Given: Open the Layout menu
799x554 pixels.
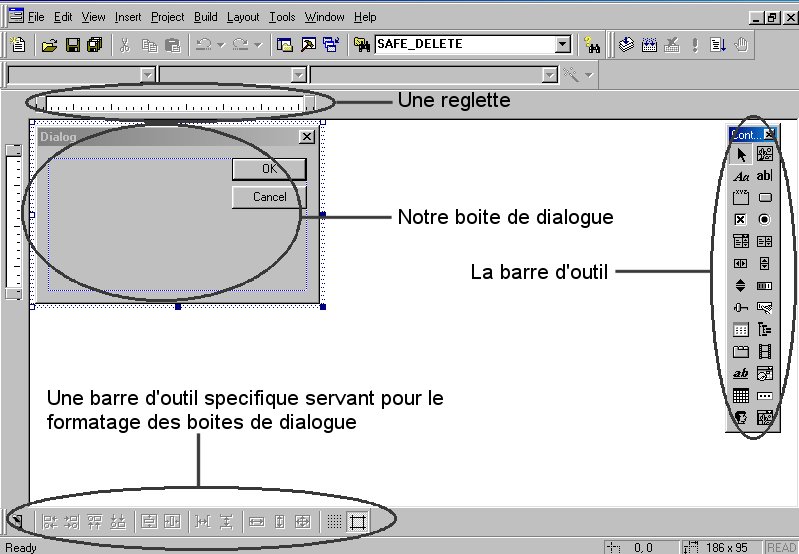Looking at the screenshot, I should pos(243,17).
